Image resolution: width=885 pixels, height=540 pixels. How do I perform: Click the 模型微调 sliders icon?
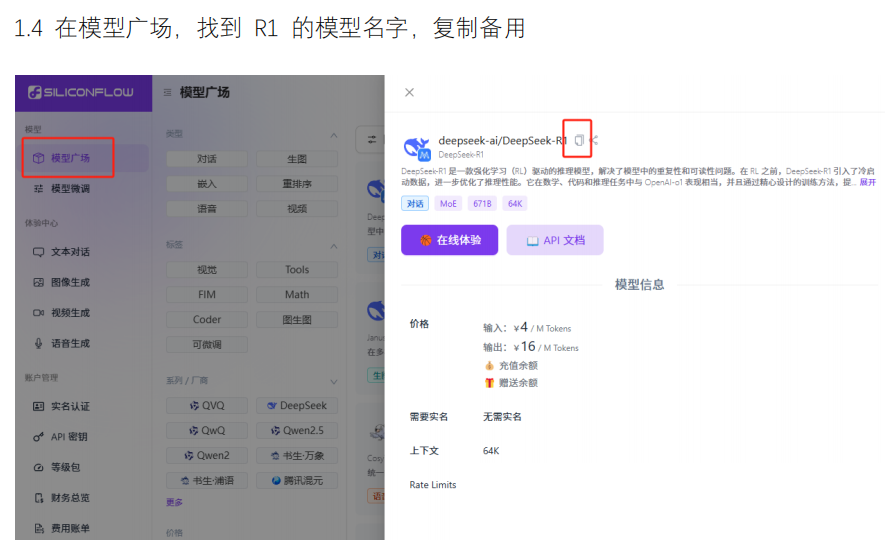point(38,188)
